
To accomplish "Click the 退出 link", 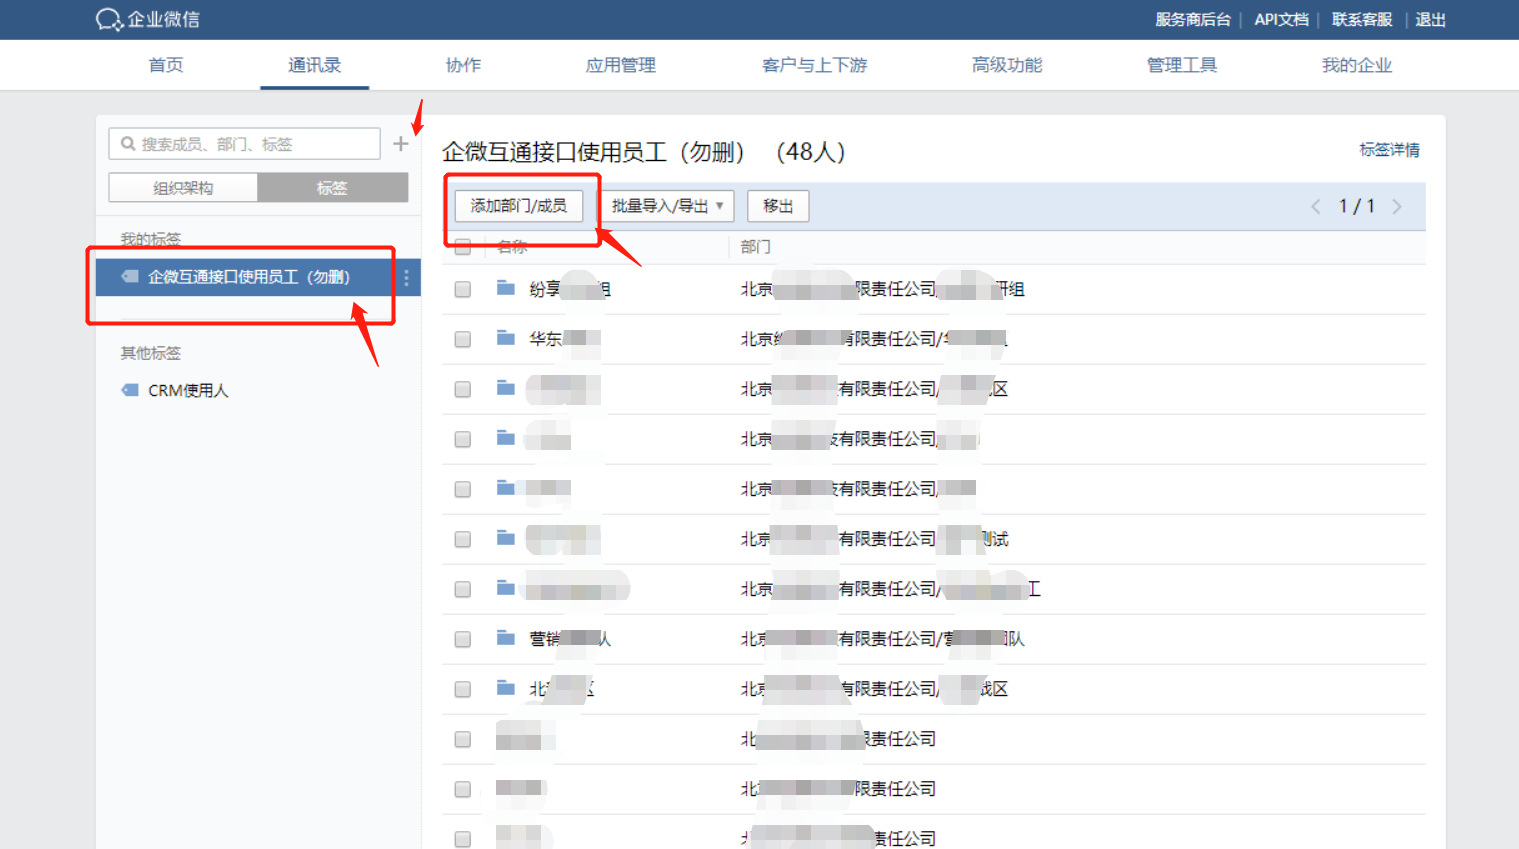I will (x=1430, y=20).
